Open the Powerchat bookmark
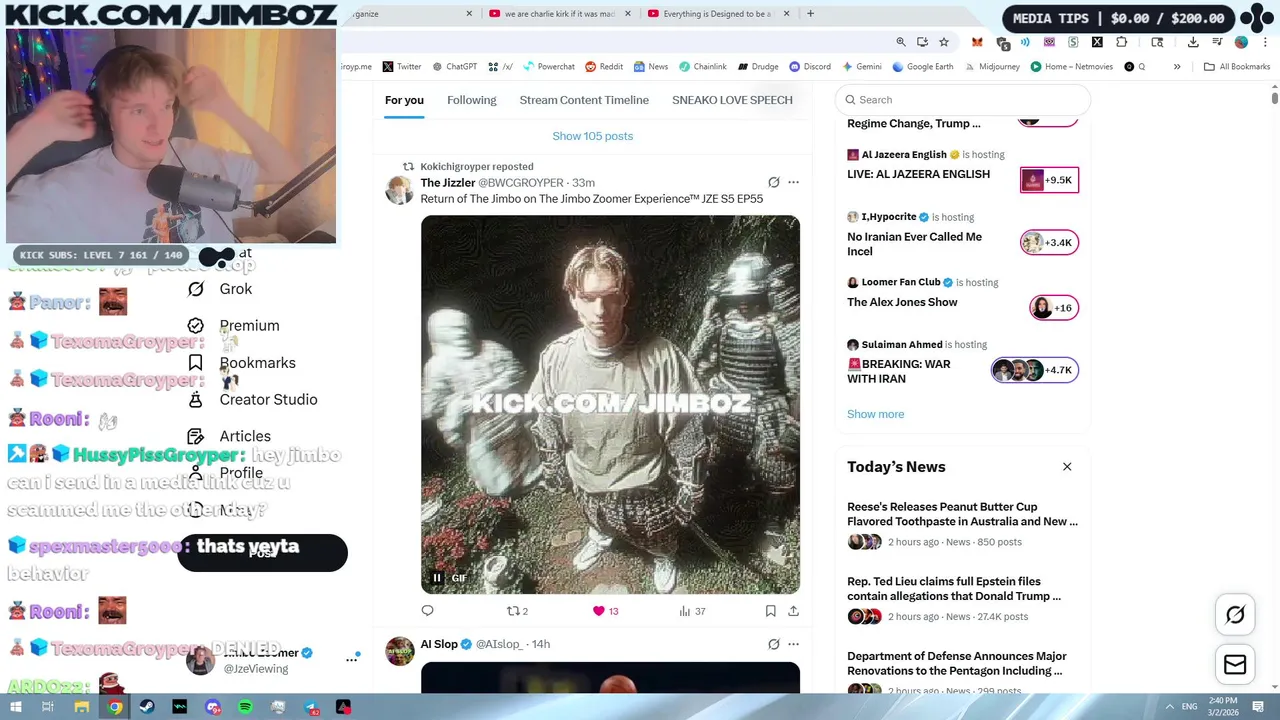1280x720 pixels. tap(549, 67)
